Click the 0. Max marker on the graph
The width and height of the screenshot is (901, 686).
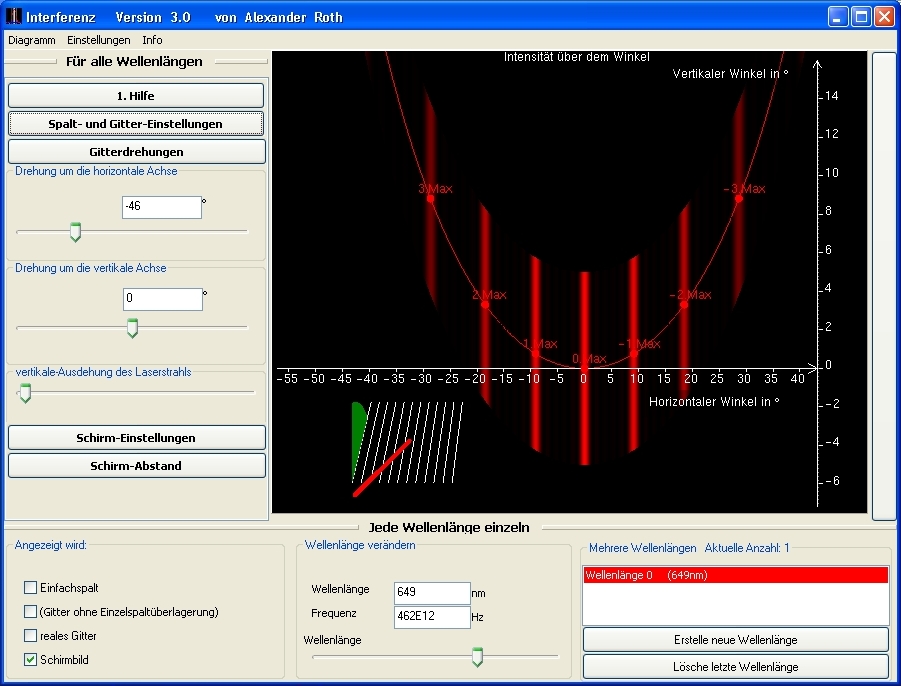click(x=585, y=368)
